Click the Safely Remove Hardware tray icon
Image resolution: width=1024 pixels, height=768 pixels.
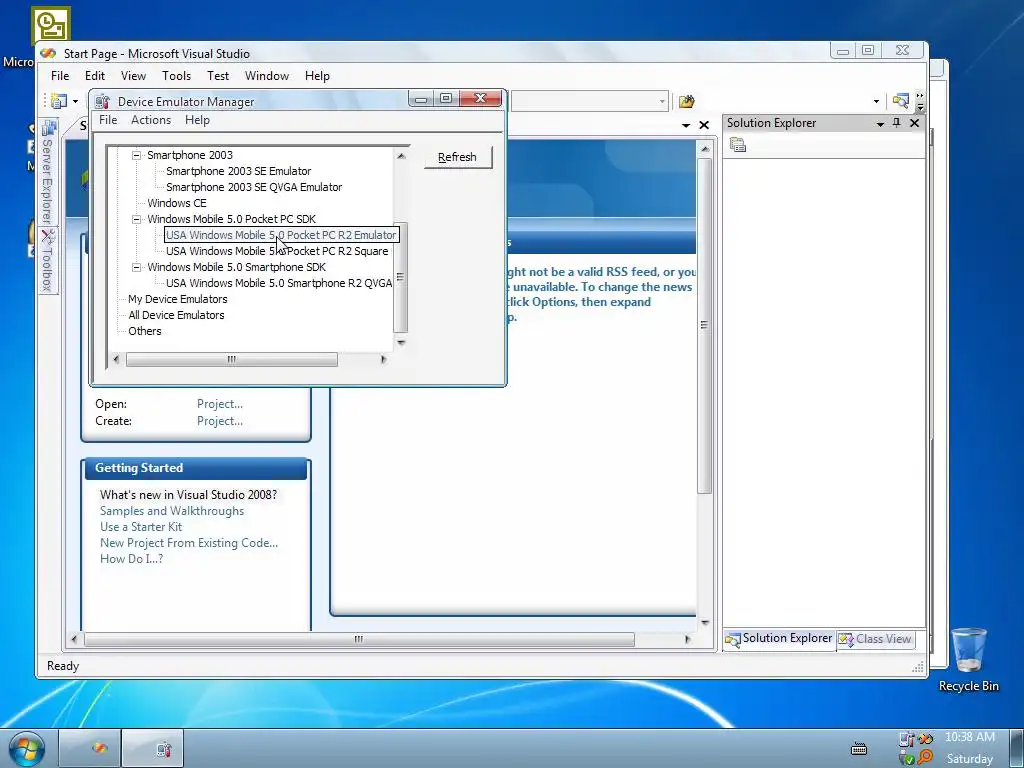coord(906,758)
